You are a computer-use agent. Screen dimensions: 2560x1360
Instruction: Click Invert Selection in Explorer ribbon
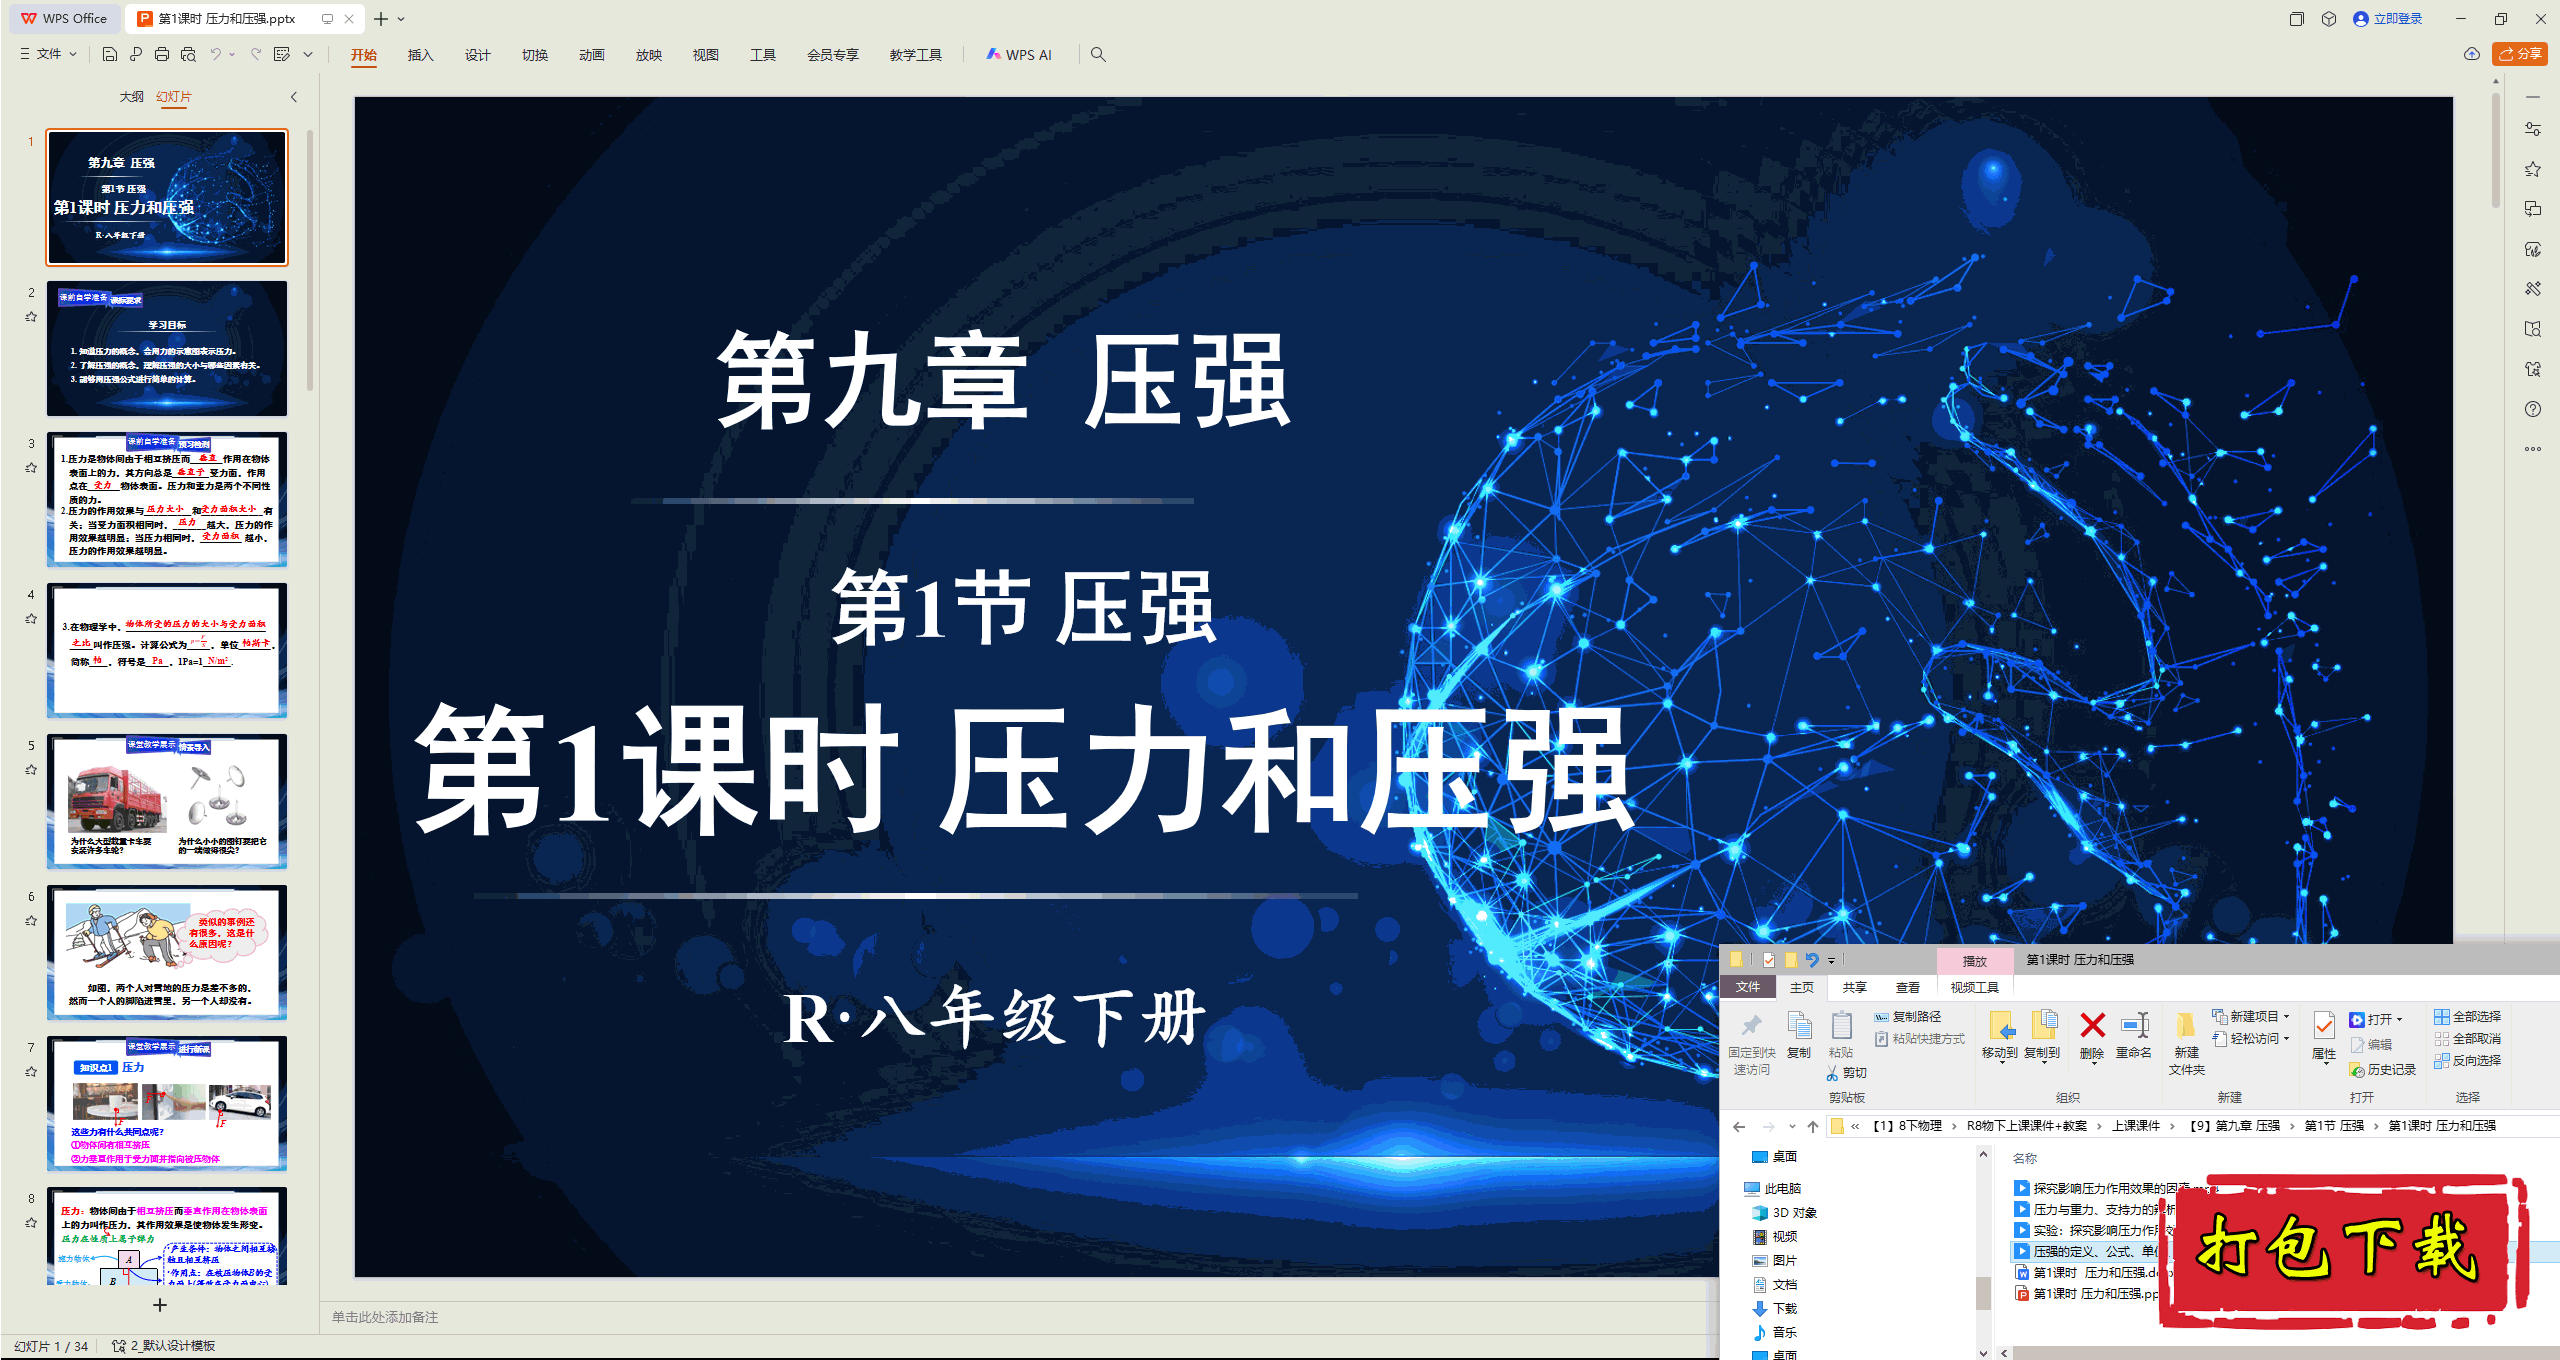point(2468,1061)
